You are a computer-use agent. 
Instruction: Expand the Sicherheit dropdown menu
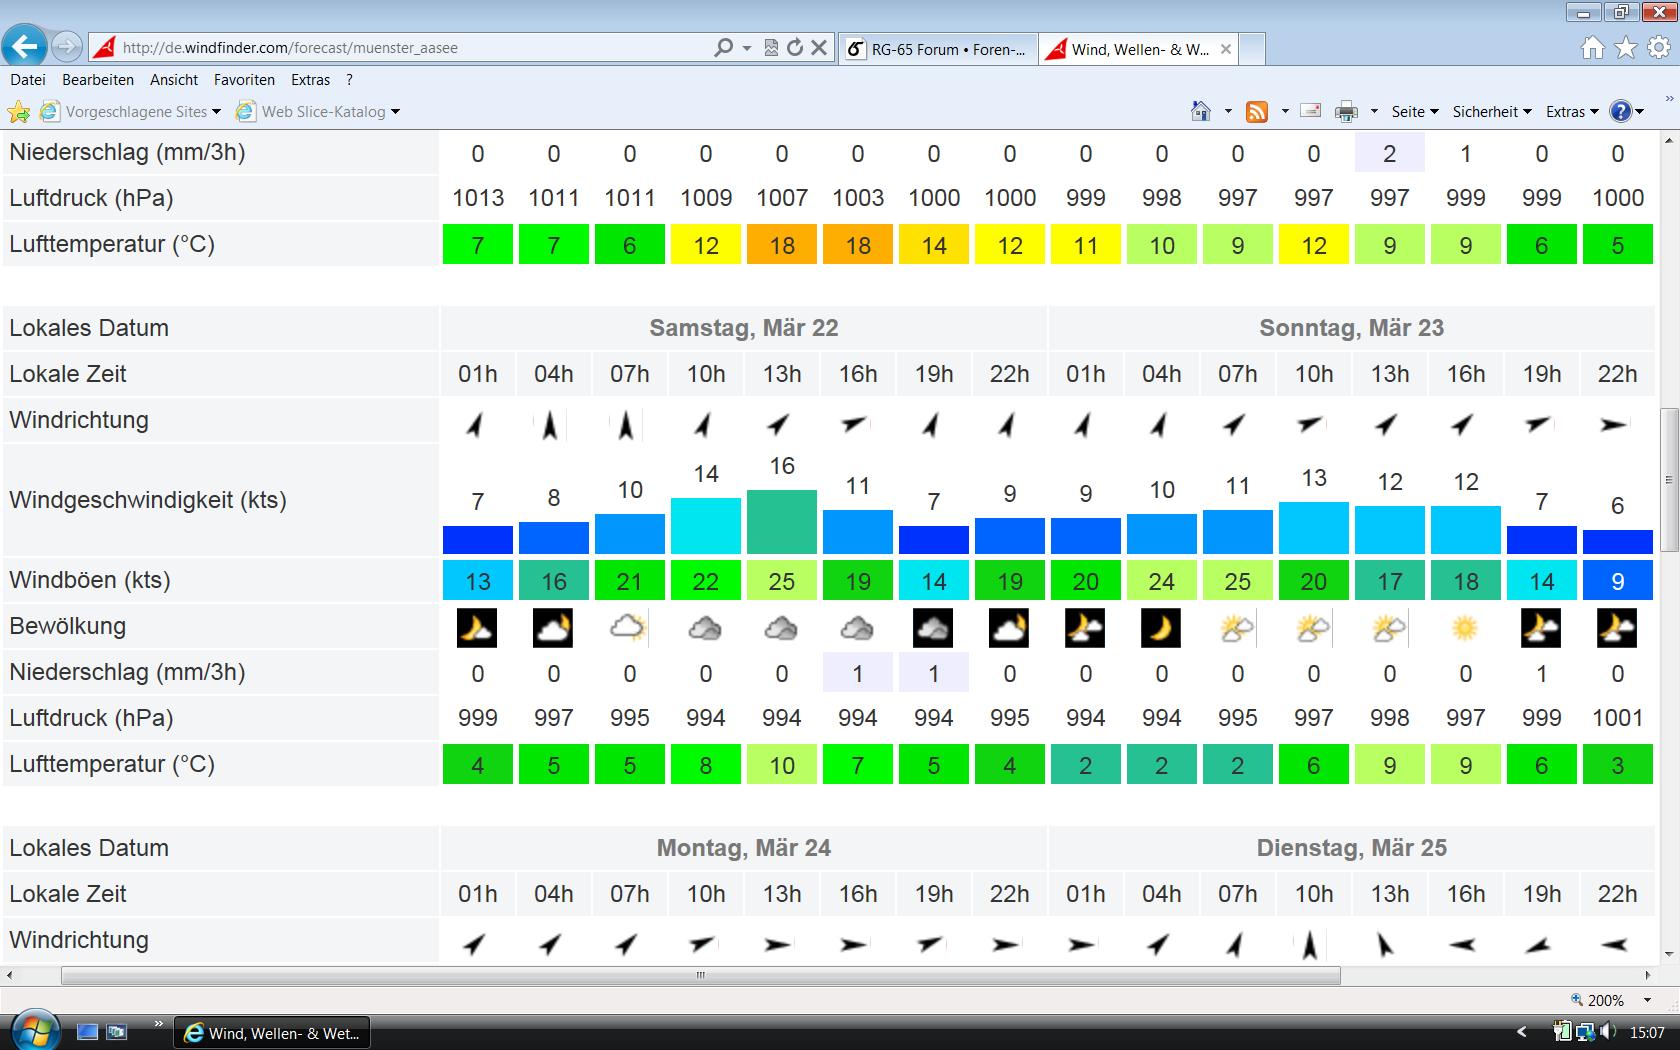coord(1491,112)
